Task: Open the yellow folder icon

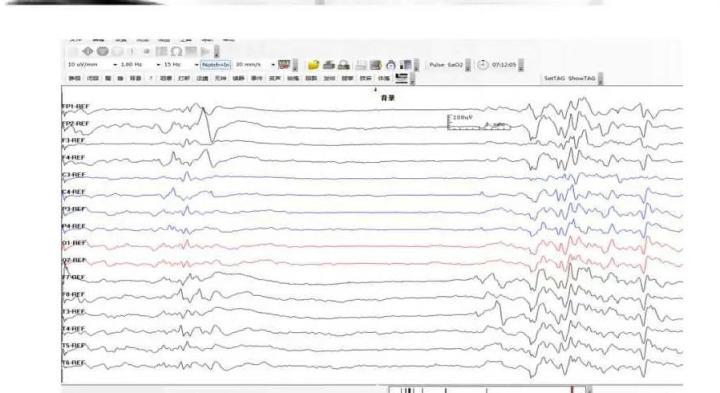Action: pyautogui.click(x=314, y=65)
